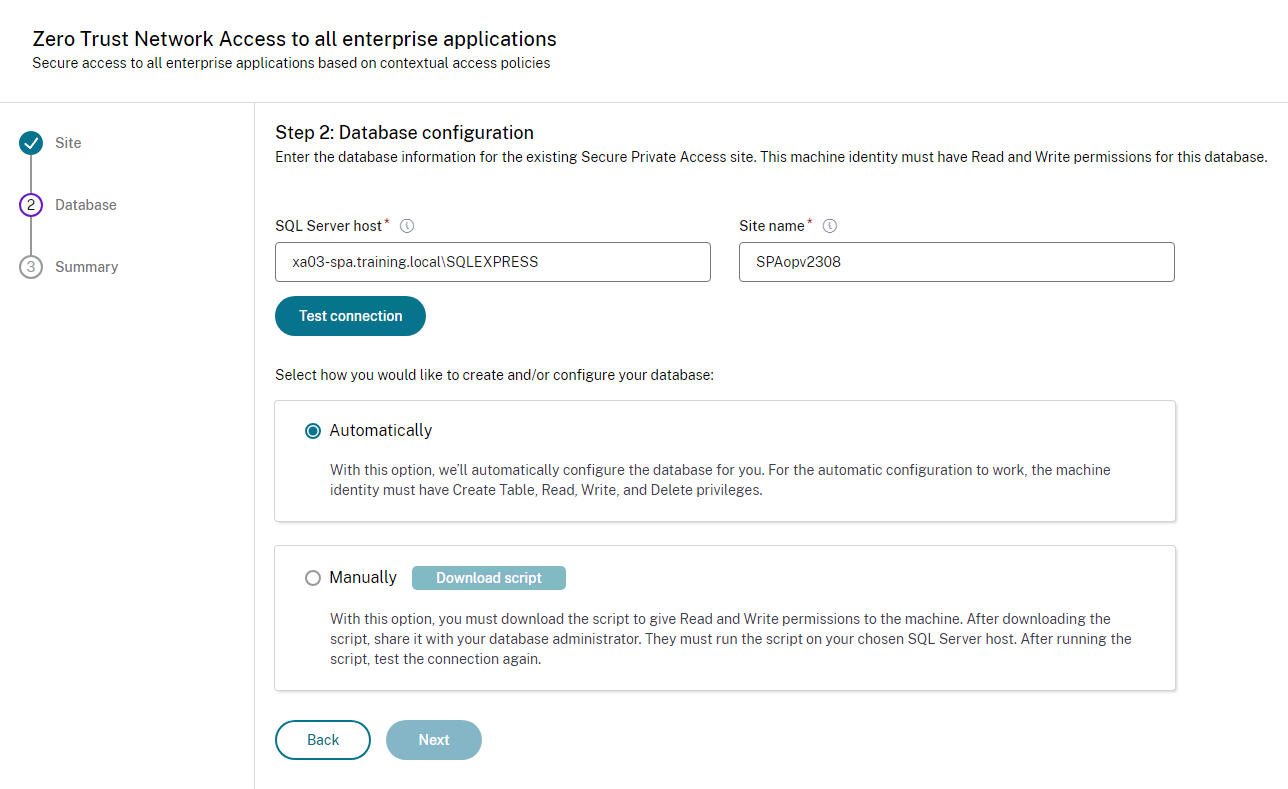Viewport: 1288px width, 789px height.
Task: Select the Manually radio button
Action: coord(313,578)
